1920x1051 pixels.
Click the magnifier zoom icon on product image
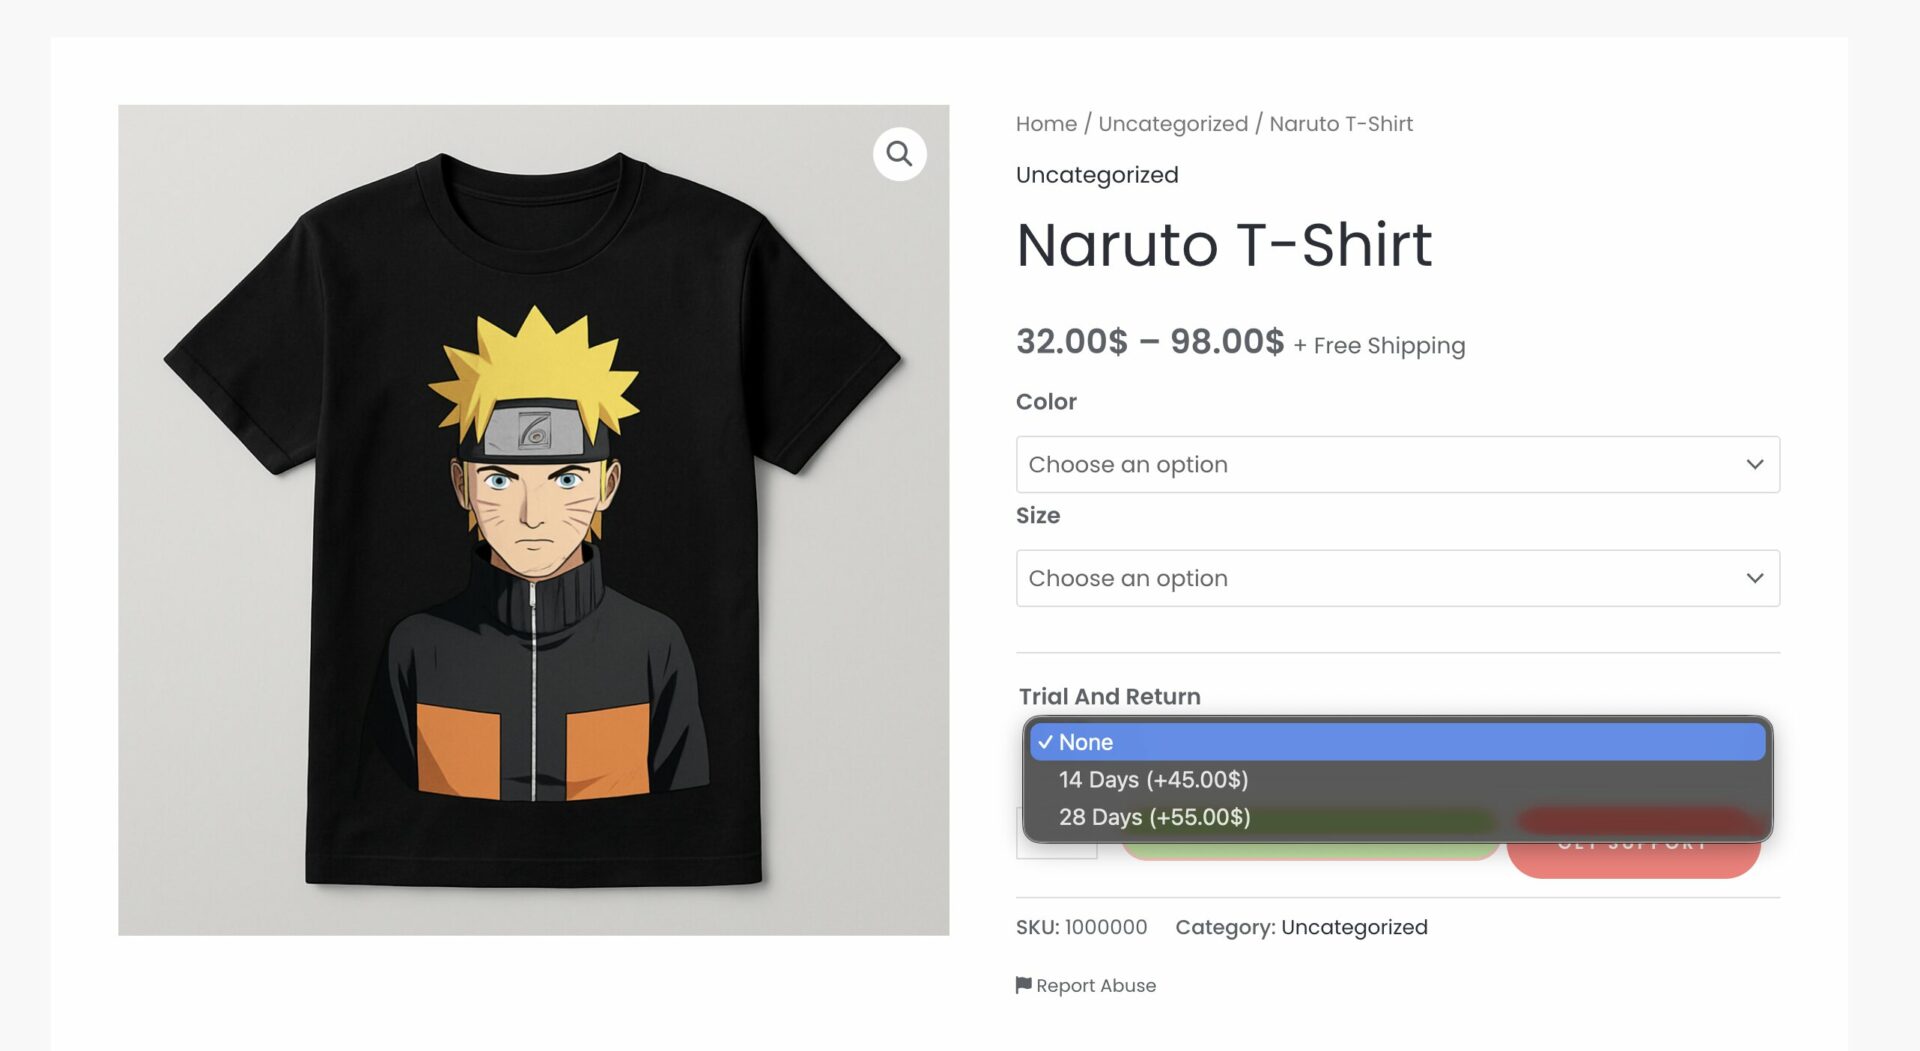tap(899, 154)
